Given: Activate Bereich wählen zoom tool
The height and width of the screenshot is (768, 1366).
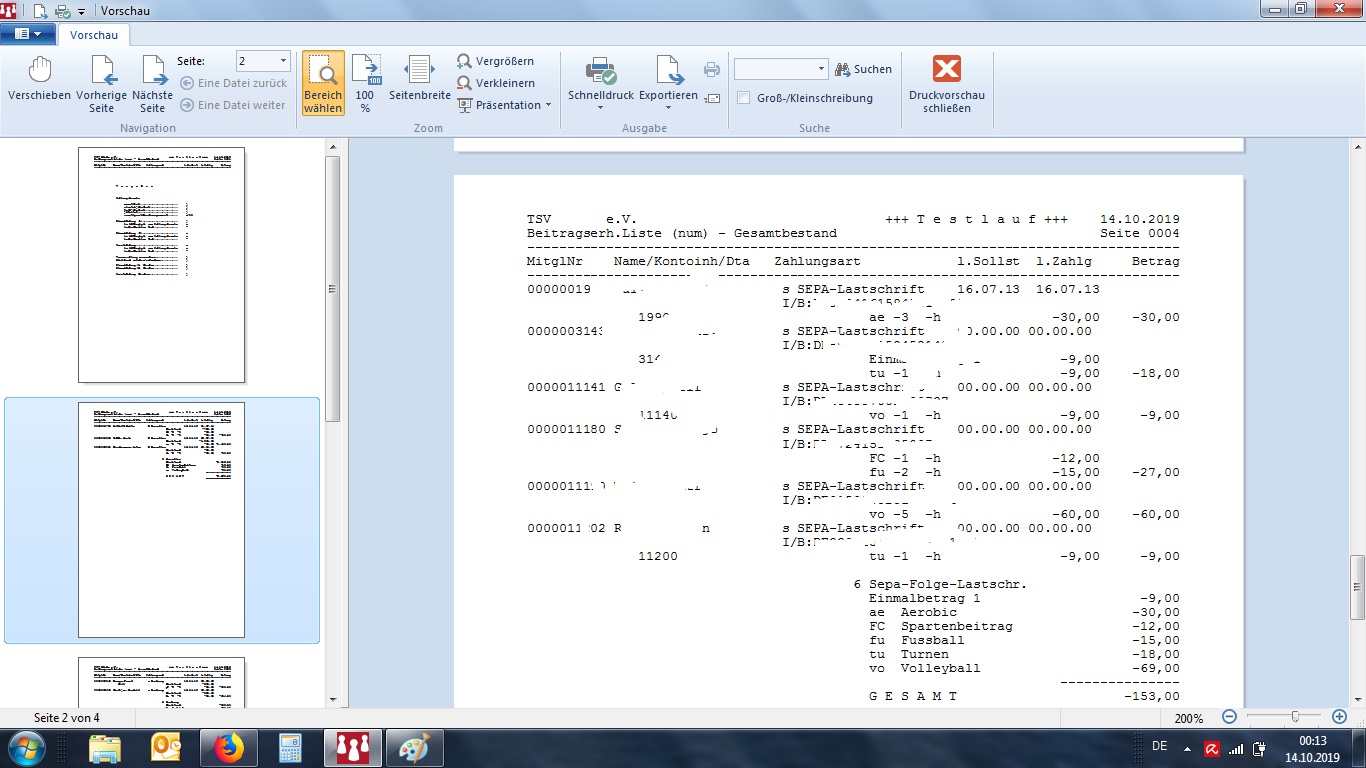Looking at the screenshot, I should tap(323, 82).
